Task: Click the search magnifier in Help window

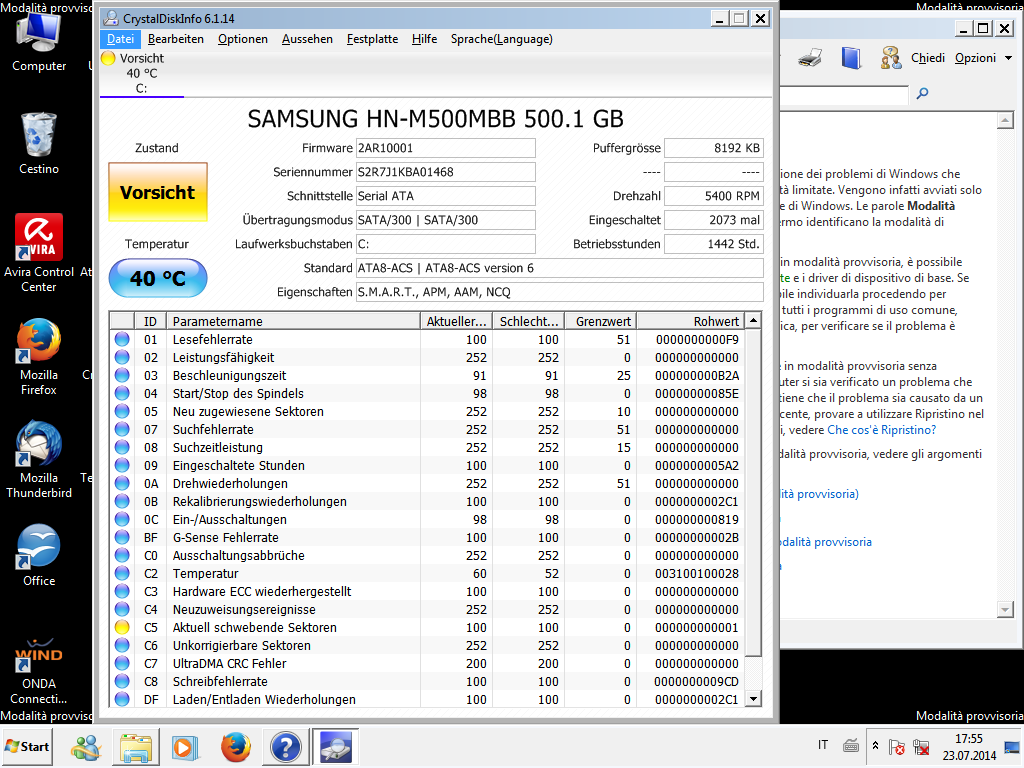Action: [x=923, y=93]
